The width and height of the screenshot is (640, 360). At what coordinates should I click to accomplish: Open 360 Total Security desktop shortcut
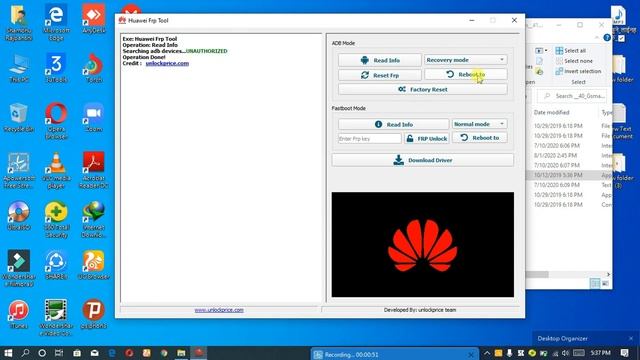[x=56, y=219]
